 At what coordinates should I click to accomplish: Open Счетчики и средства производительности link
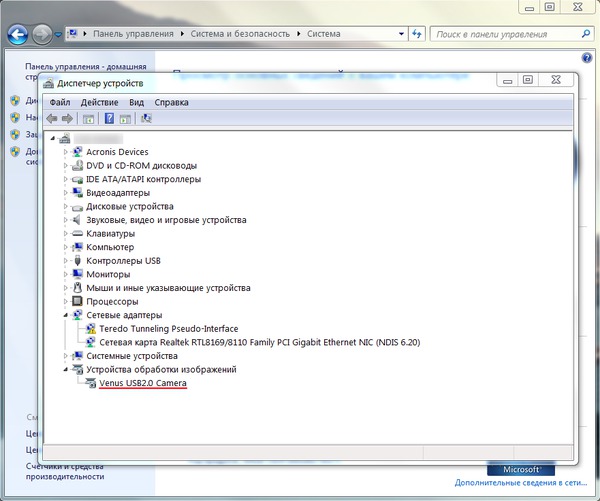[x=65, y=472]
